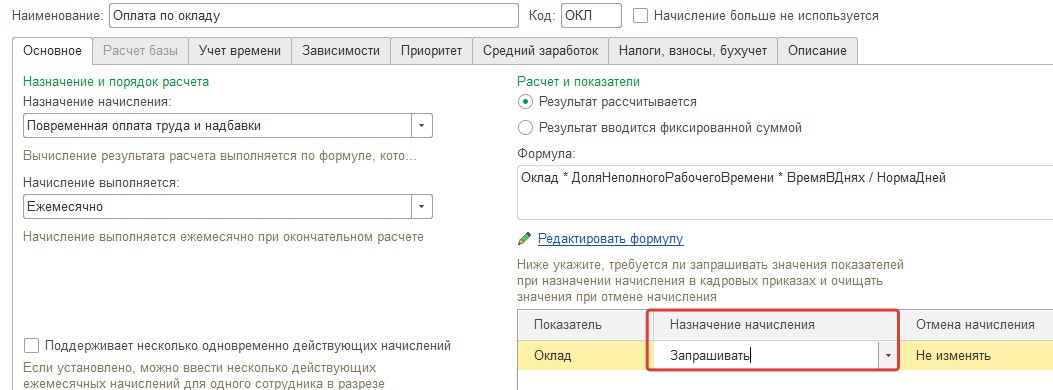Check Начисление больше не используется checkbox

pyautogui.click(x=641, y=15)
